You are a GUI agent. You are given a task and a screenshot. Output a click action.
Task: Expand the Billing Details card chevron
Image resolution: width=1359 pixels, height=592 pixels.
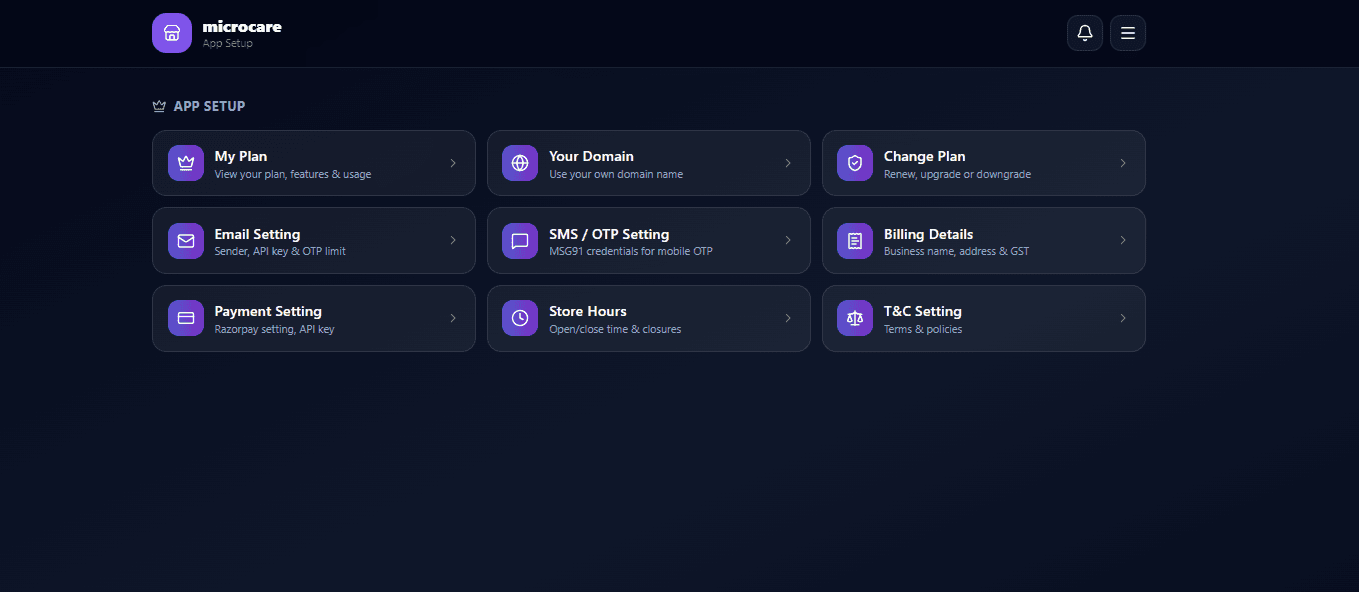pyautogui.click(x=1123, y=240)
